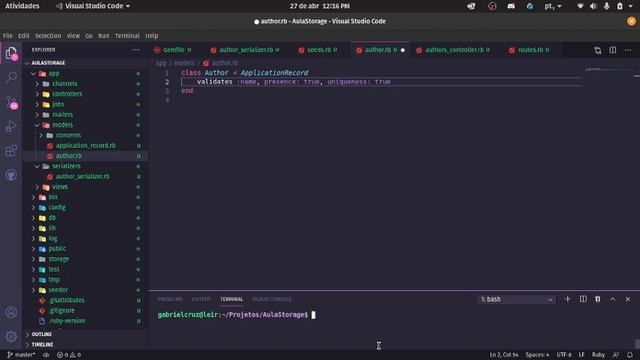This screenshot has width=640, height=360.
Task: Open the Help menu
Action: pyautogui.click(x=151, y=36)
